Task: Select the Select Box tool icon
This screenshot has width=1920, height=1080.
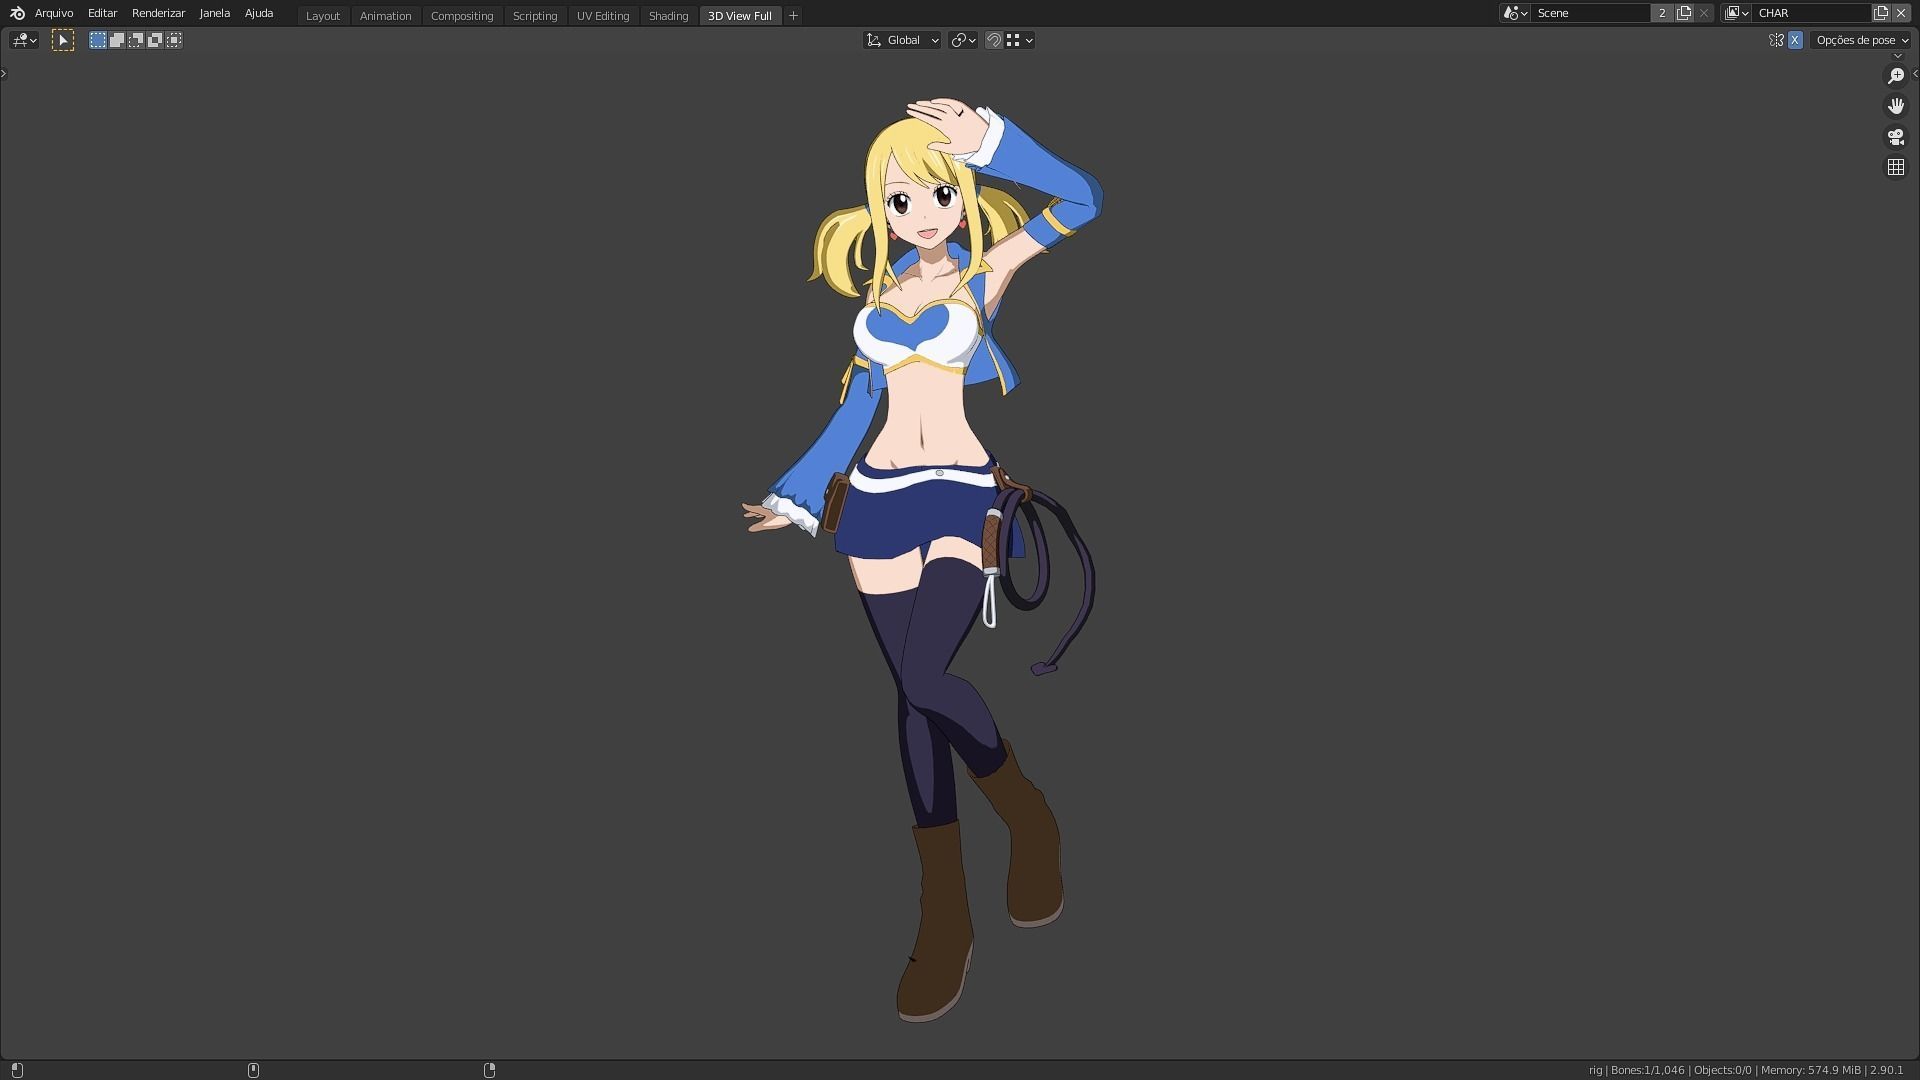Action: (62, 40)
